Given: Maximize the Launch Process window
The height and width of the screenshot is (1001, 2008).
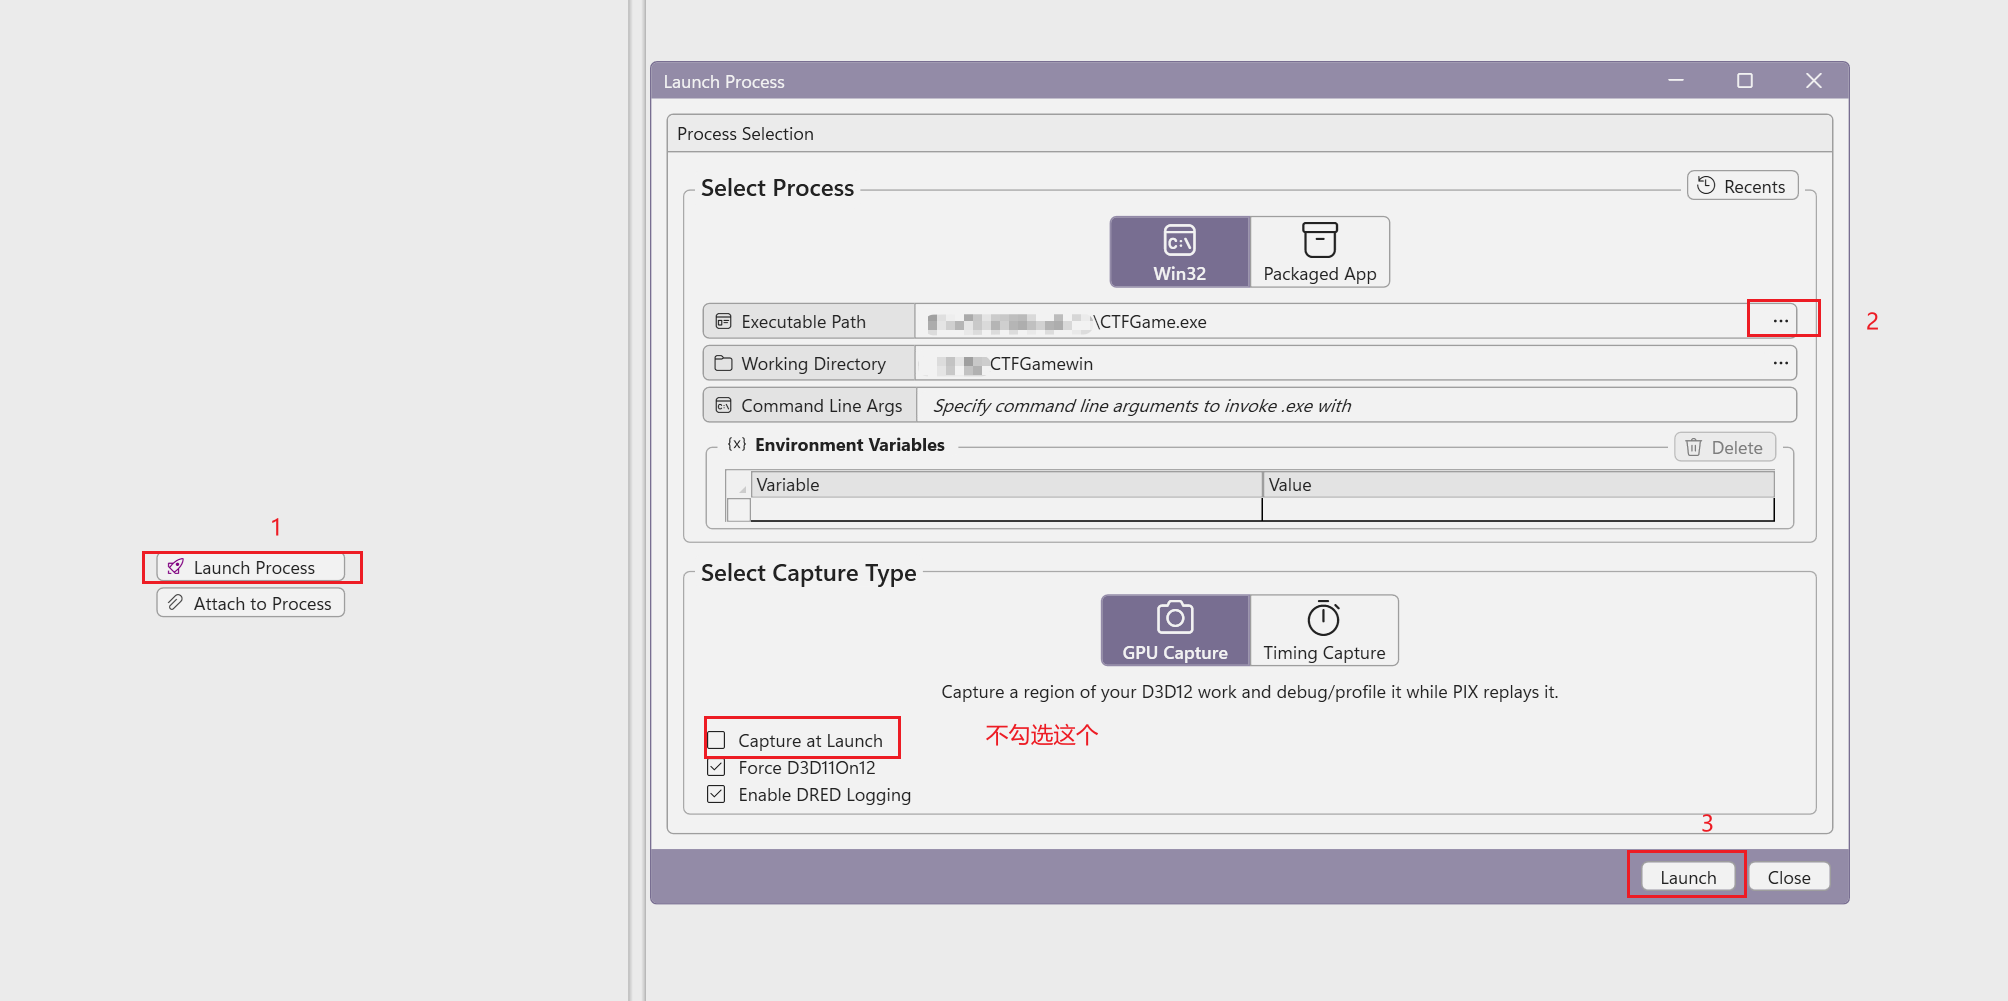Looking at the screenshot, I should pyautogui.click(x=1745, y=80).
